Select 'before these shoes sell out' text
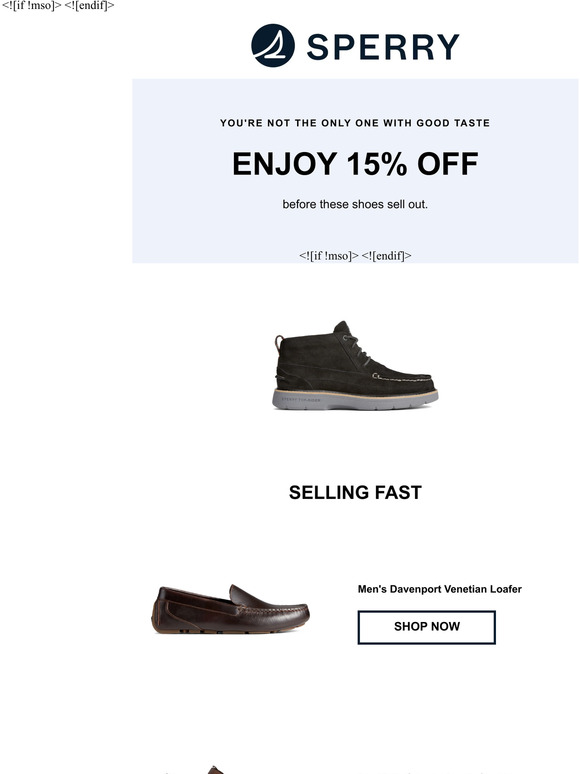Screen dimensions: 580x774 click(x=355, y=204)
